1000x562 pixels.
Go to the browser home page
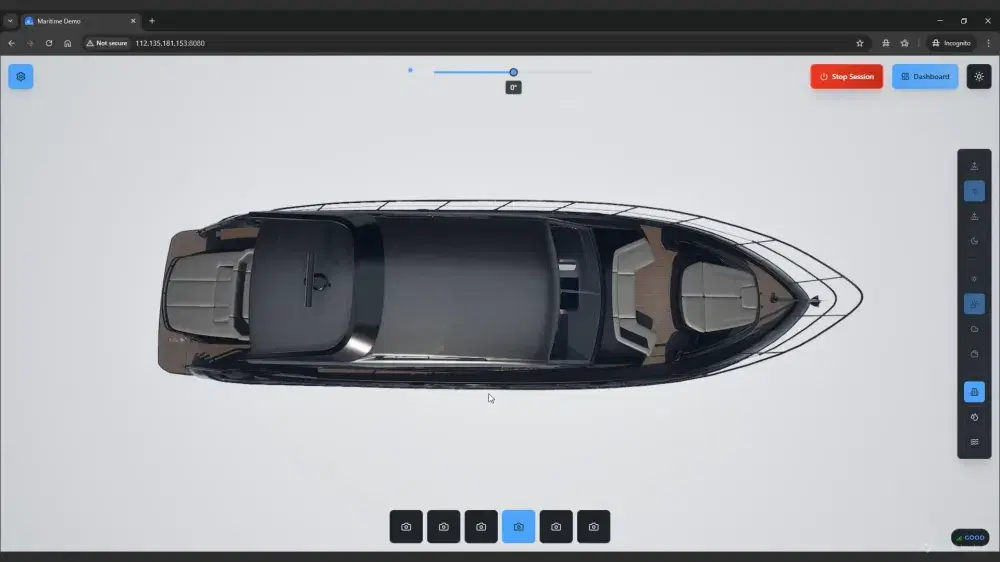click(x=68, y=43)
